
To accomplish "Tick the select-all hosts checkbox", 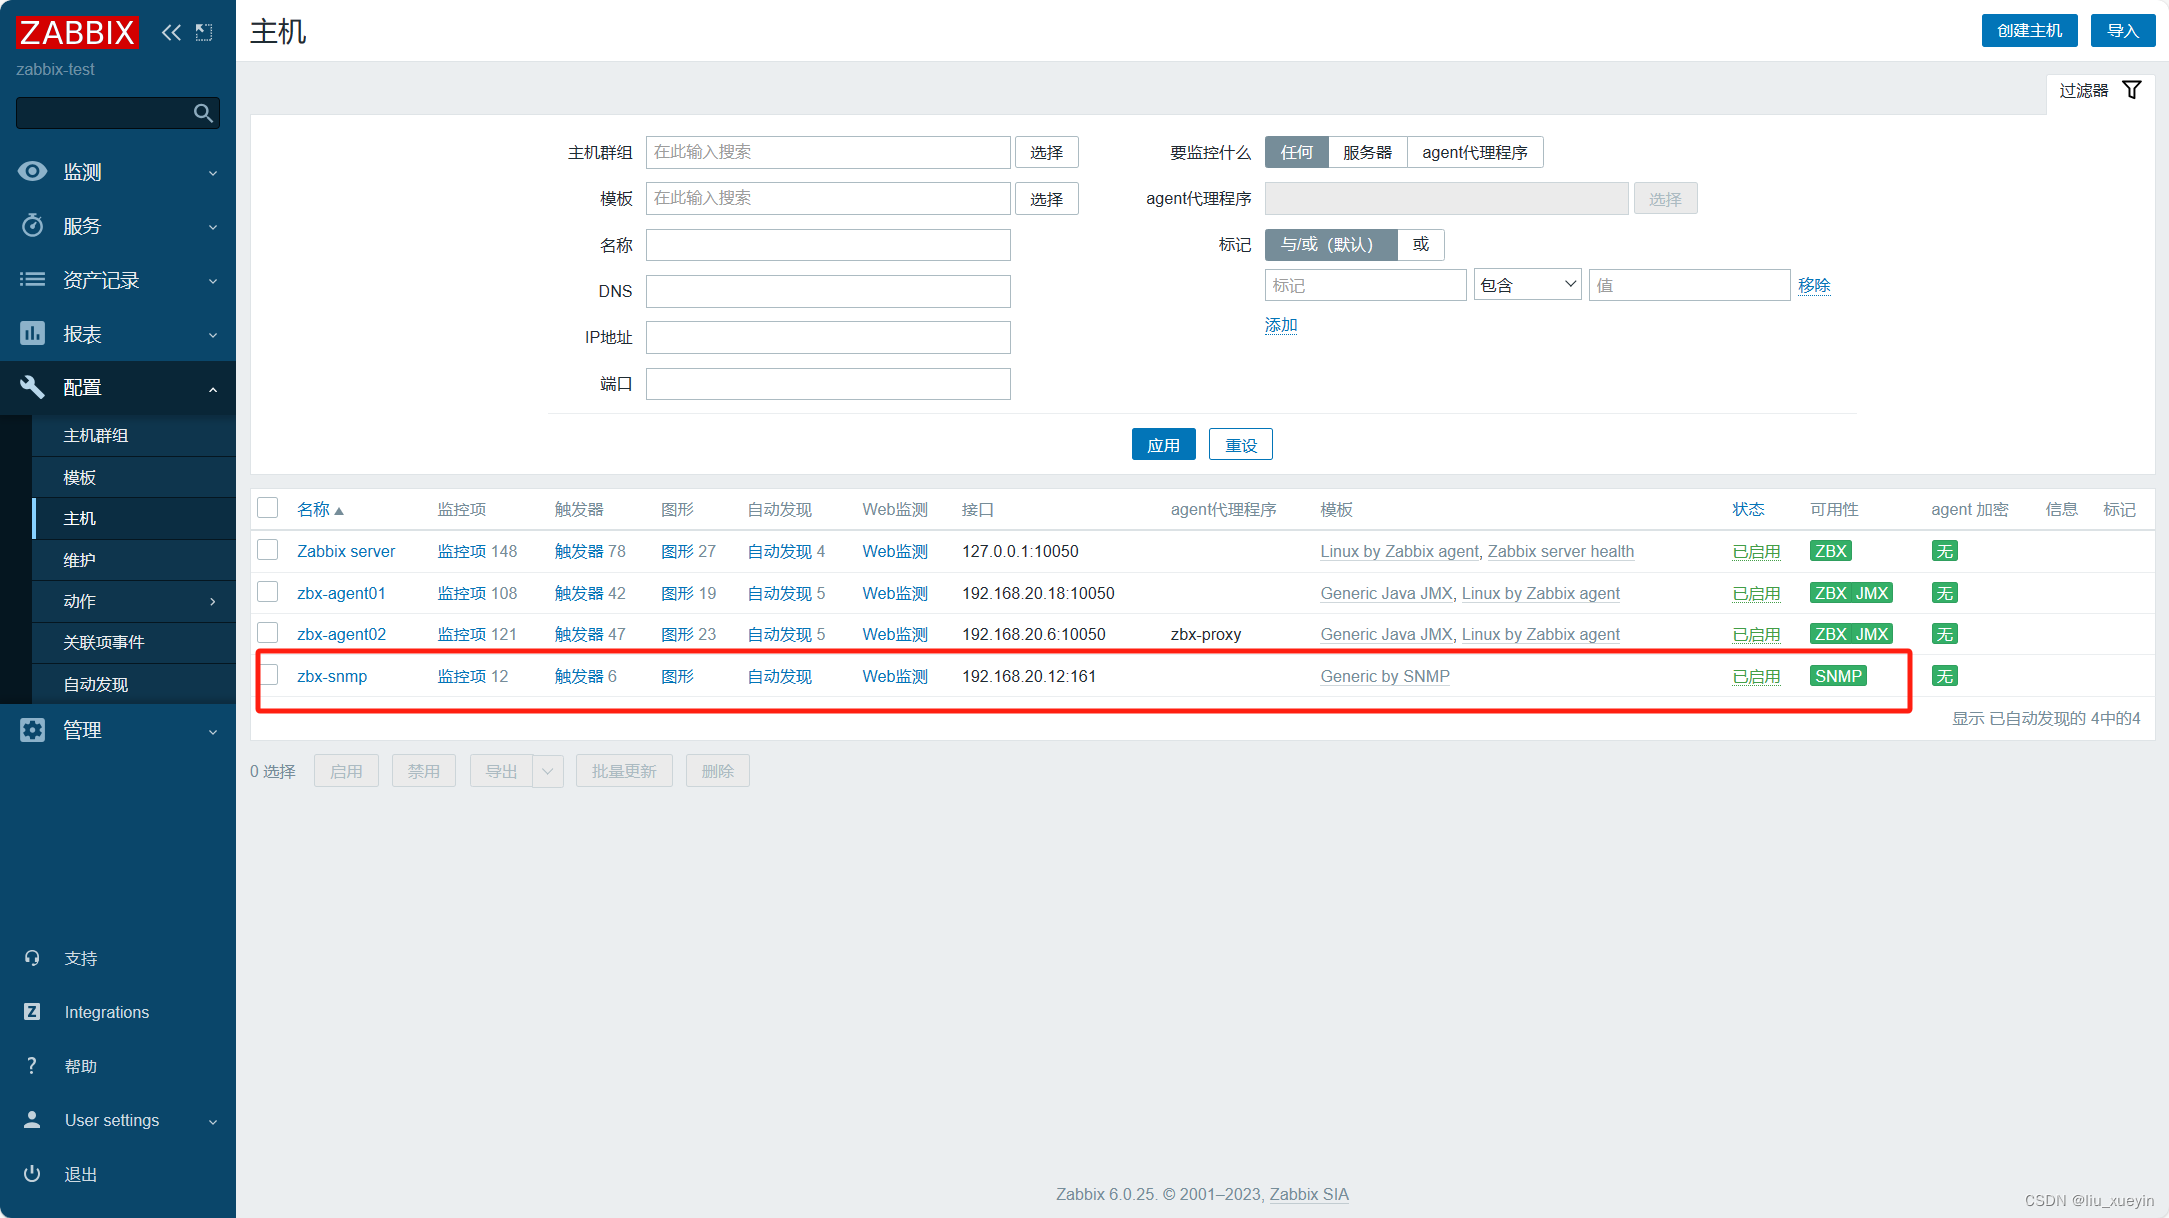I will [268, 508].
